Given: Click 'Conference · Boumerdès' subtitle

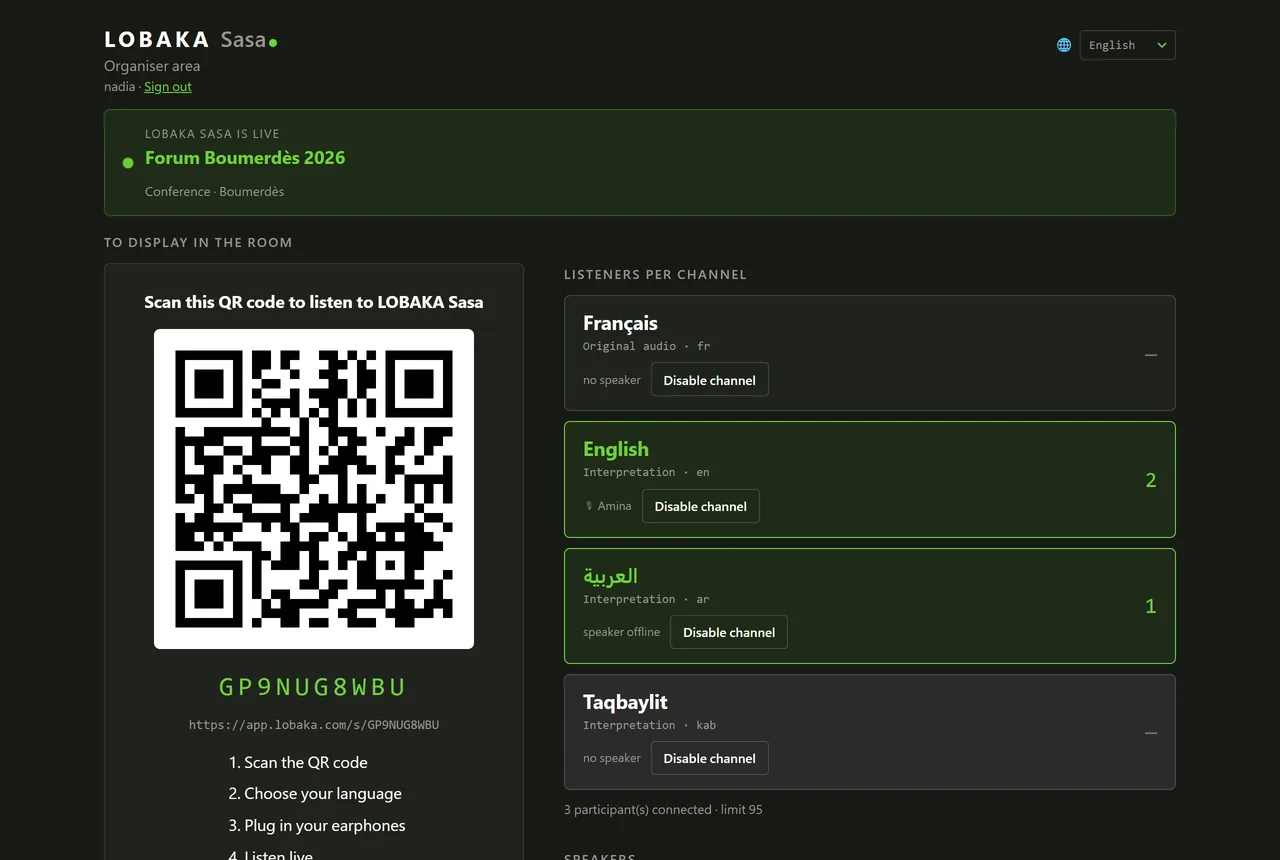Looking at the screenshot, I should tap(214, 192).
